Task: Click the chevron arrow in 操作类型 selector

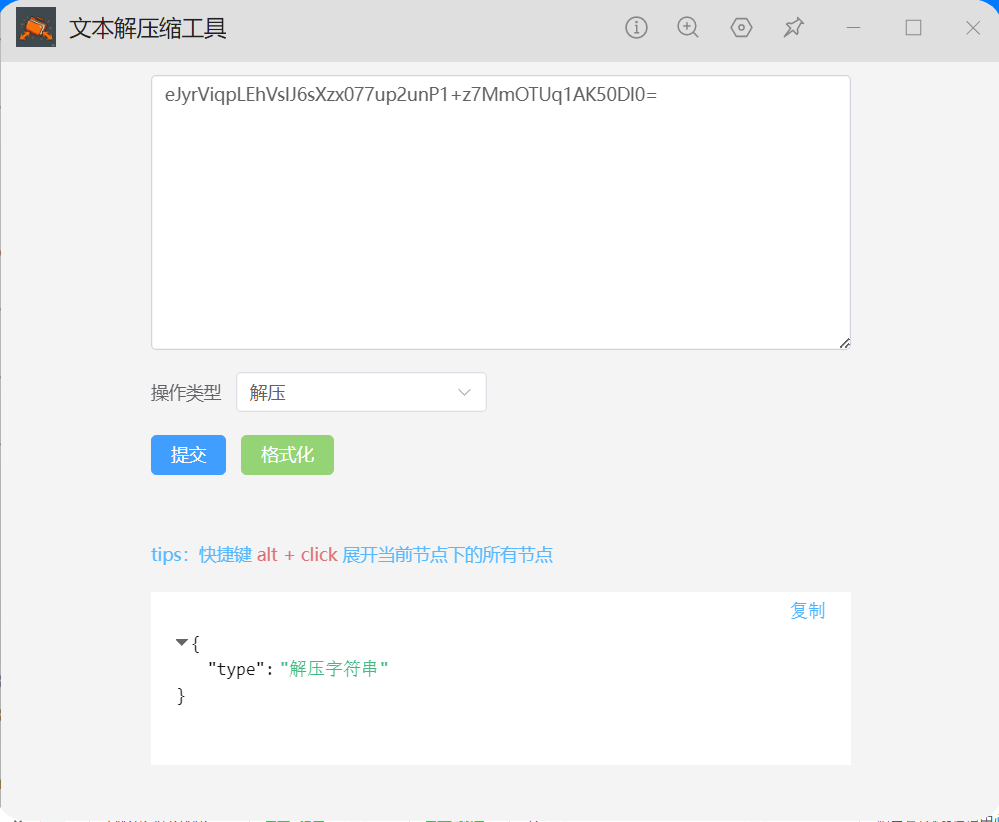Action: tap(464, 392)
